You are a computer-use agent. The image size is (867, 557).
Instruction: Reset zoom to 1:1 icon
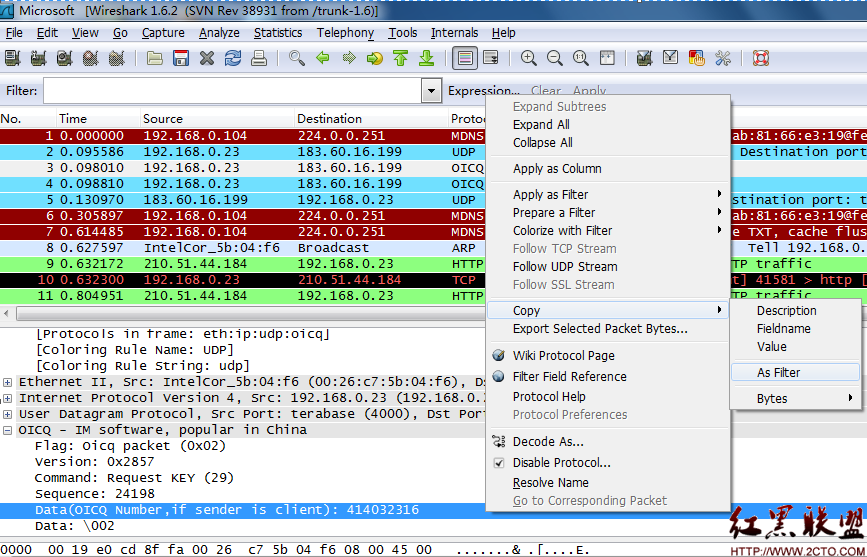tap(581, 58)
